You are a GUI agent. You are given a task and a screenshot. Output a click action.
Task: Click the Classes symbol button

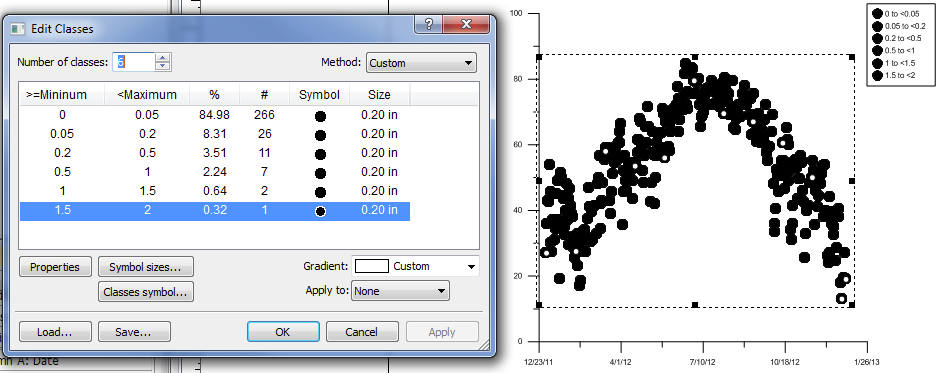pyautogui.click(x=146, y=292)
